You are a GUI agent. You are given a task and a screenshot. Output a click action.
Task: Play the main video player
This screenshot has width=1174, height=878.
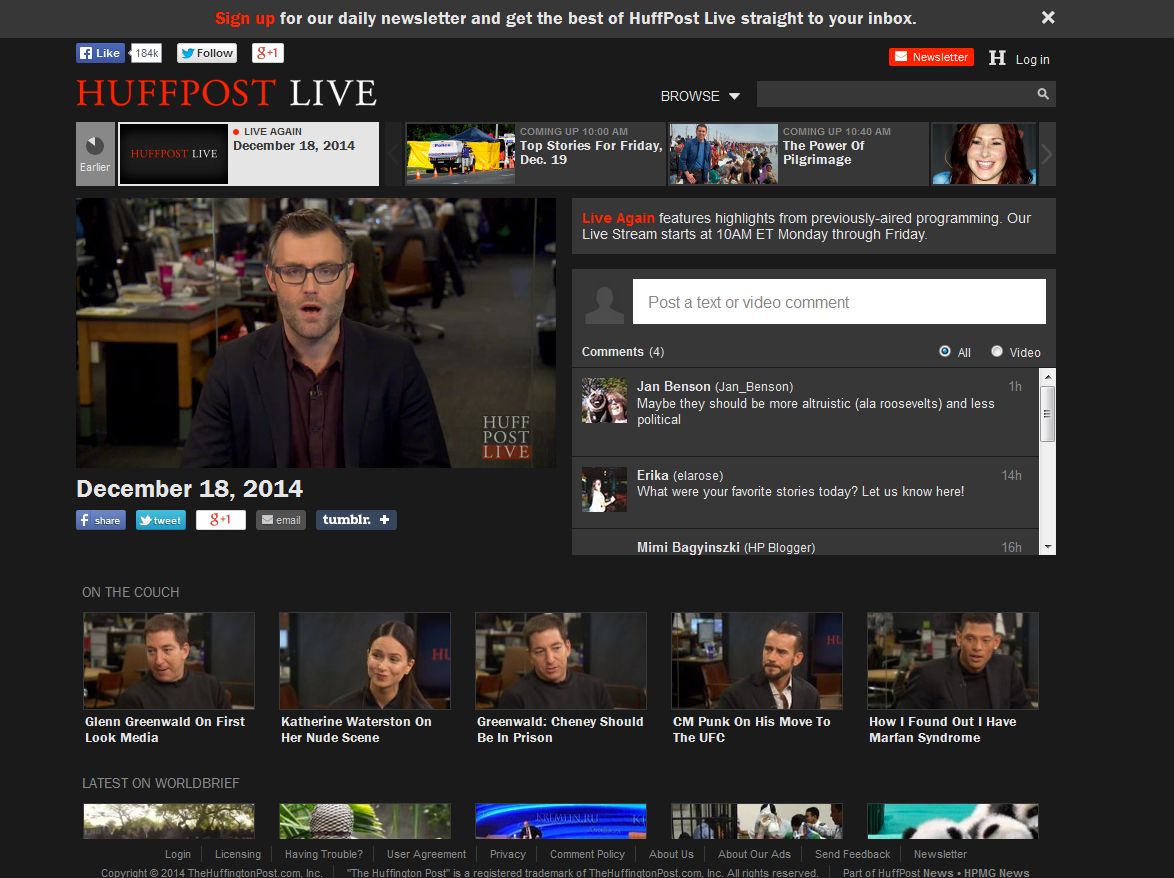pos(316,333)
